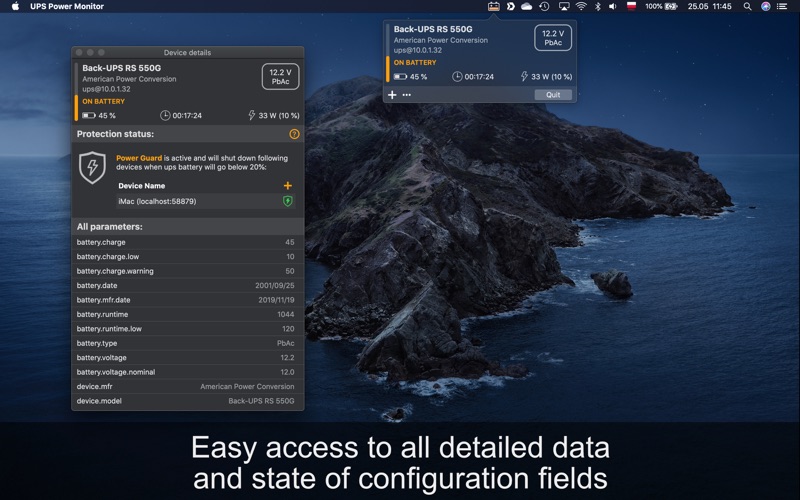Image resolution: width=800 pixels, height=500 pixels.
Task: Select the battery.mfr.date row
Action: click(188, 300)
